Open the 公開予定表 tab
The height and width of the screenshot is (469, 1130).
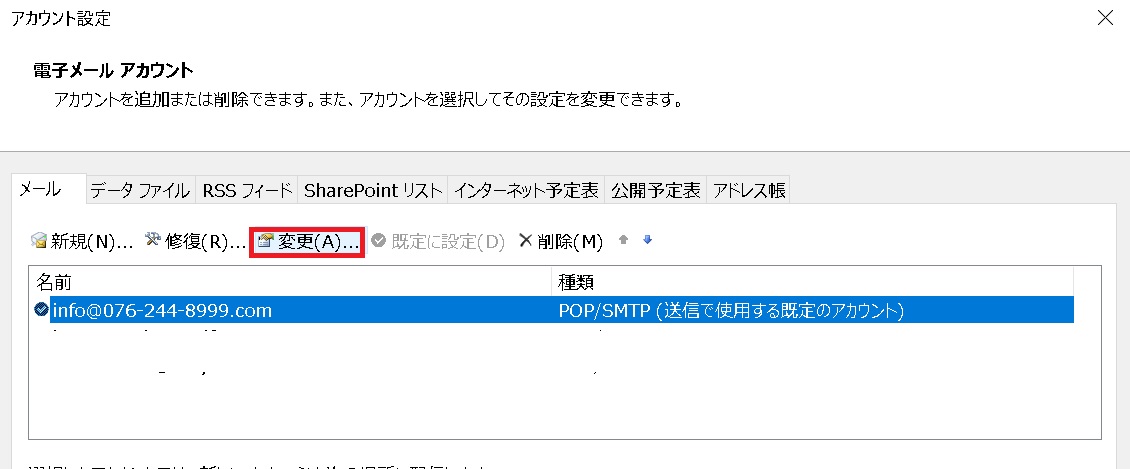656,191
